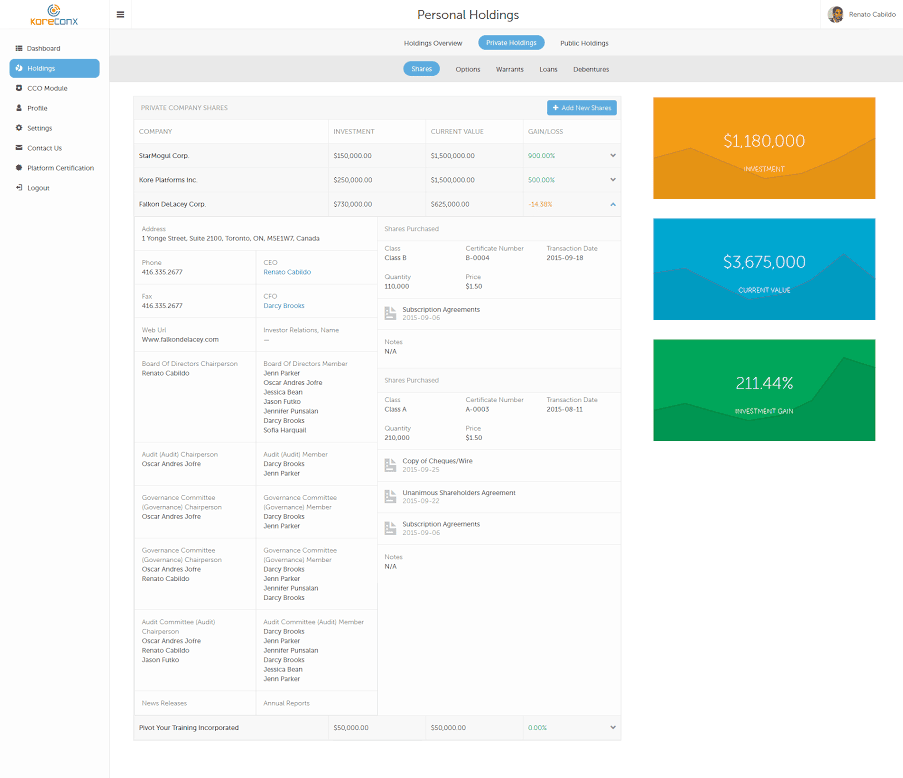Expand Pivot Your Training Incorporated row
The height and width of the screenshot is (778, 903).
click(x=613, y=728)
